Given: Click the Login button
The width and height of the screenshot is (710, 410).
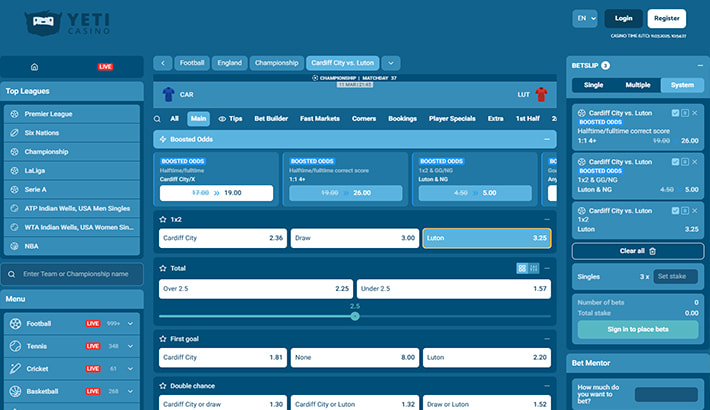Looking at the screenshot, I should tap(624, 19).
